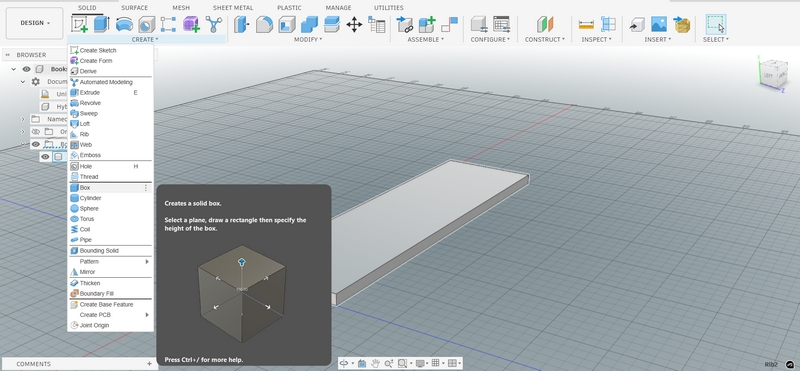Click the Offset Plane icon in Construct
This screenshot has width=800, height=371.
click(x=545, y=24)
